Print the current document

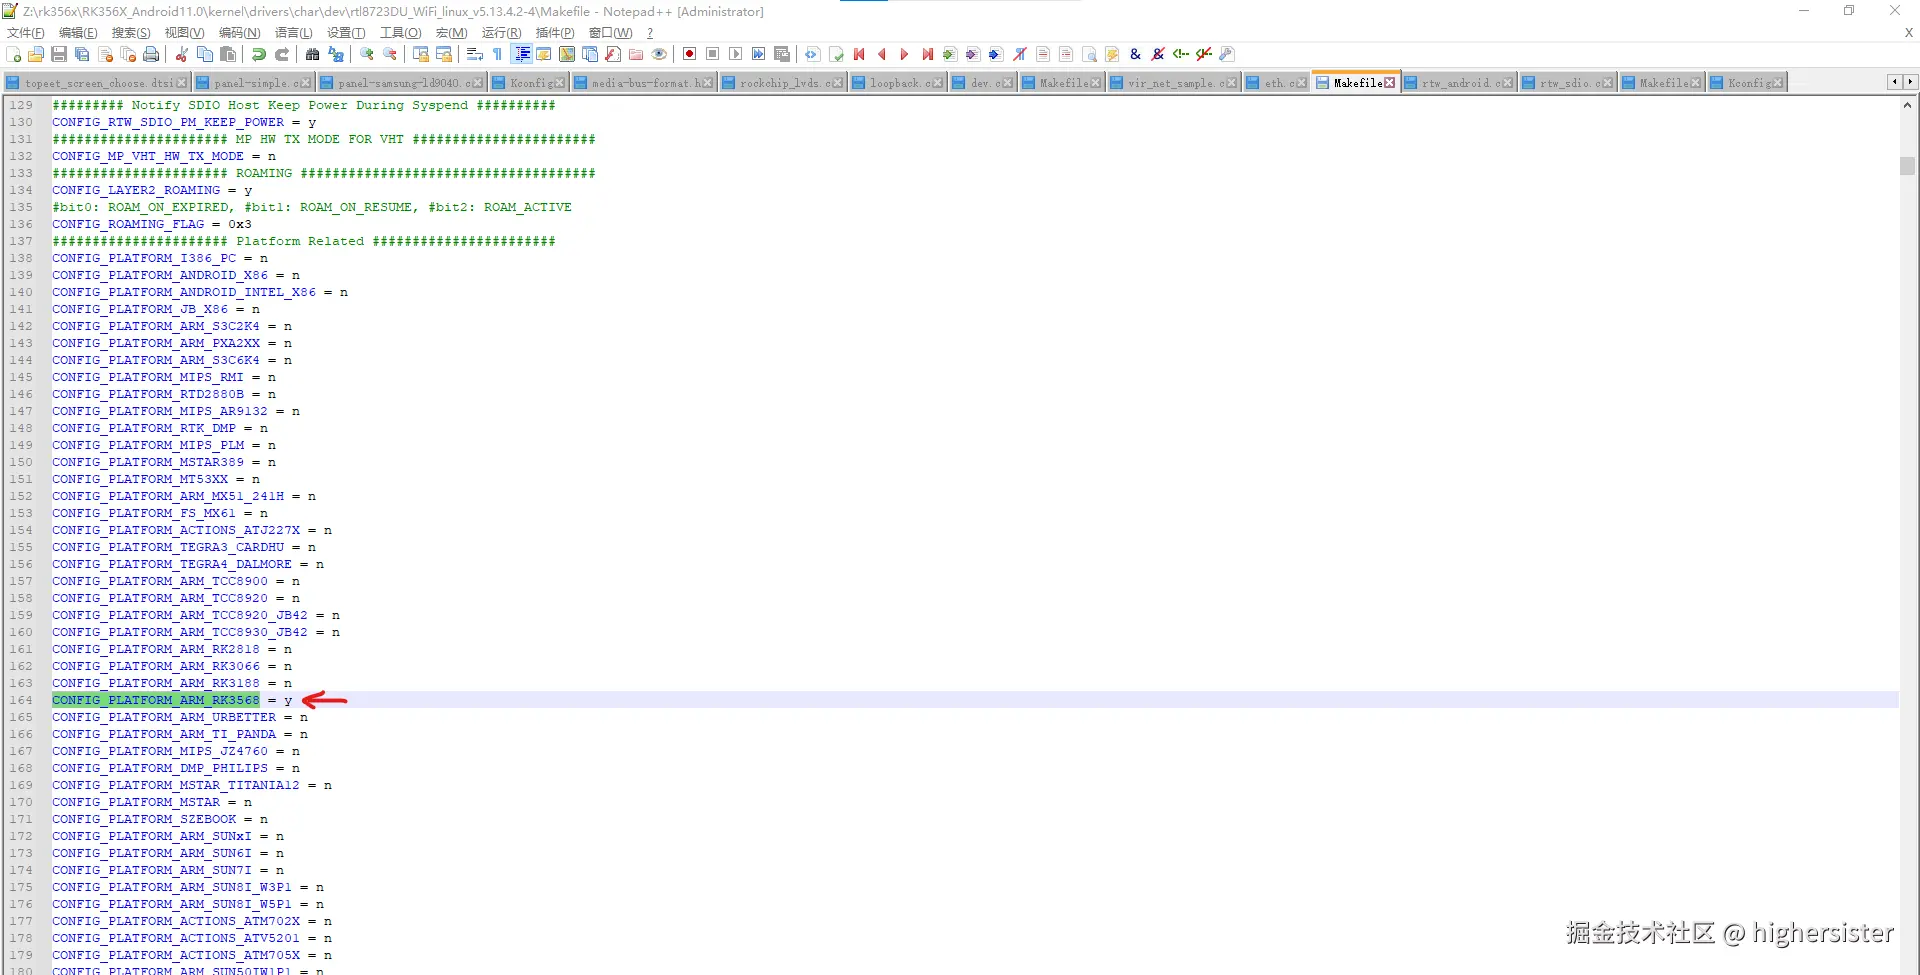(x=151, y=54)
